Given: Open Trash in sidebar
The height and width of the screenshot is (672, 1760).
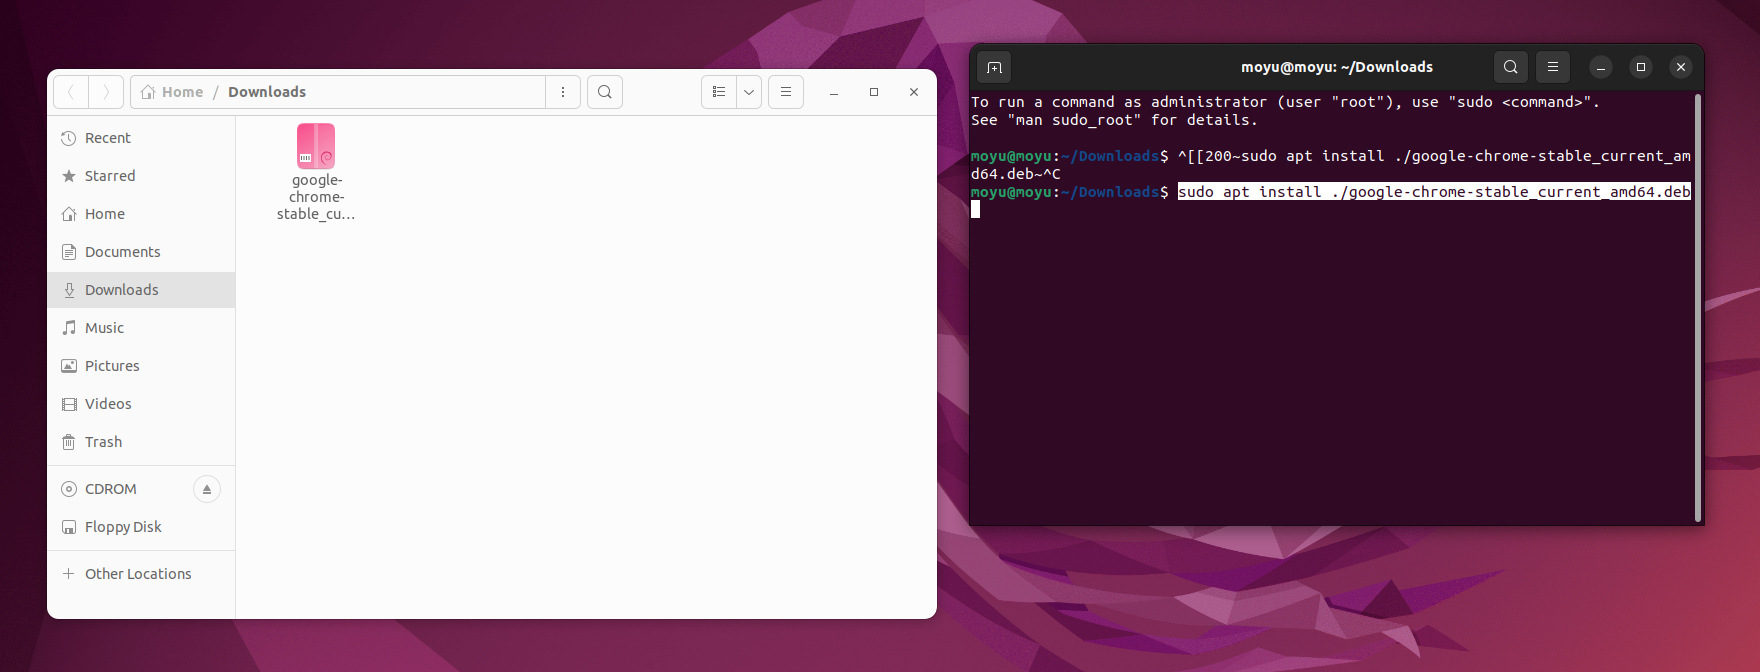Looking at the screenshot, I should pyautogui.click(x=141, y=442).
